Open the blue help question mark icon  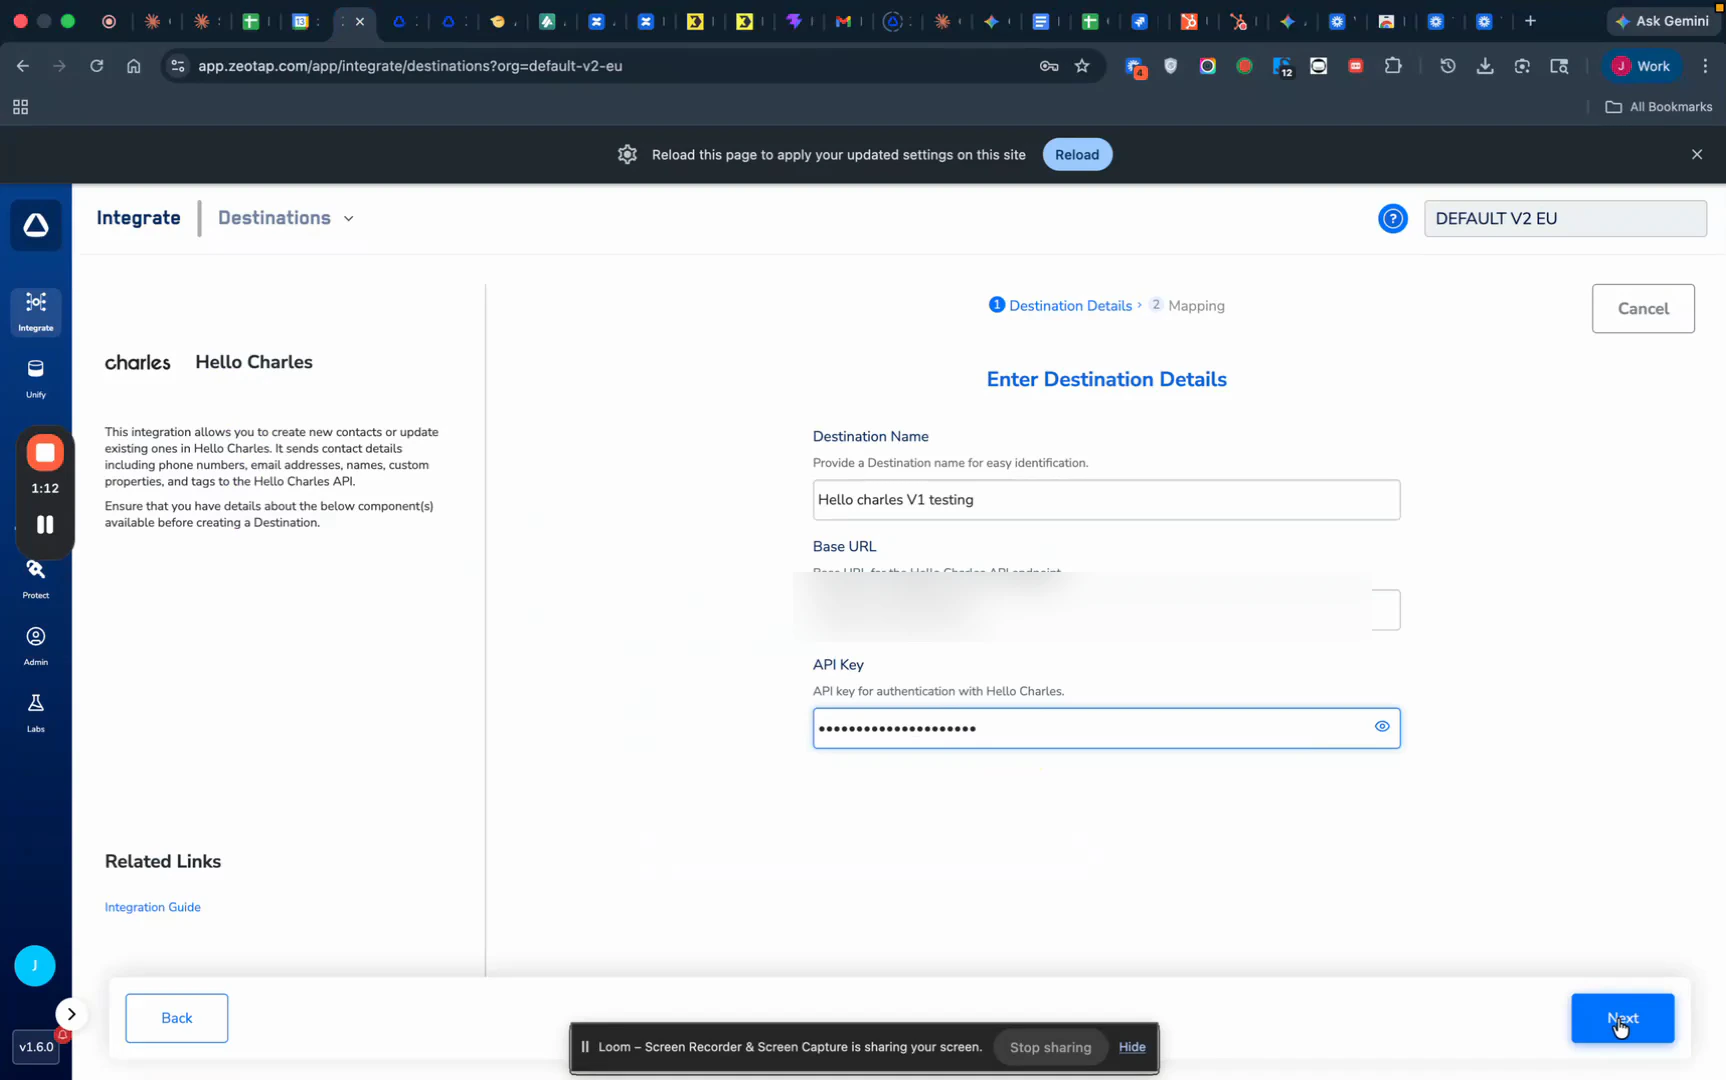coord(1392,218)
